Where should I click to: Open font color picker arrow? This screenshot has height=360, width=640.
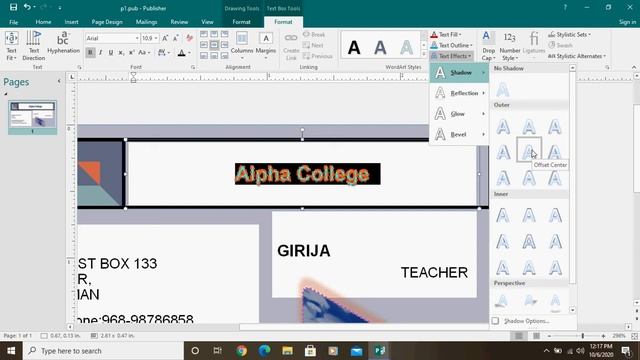coord(189,53)
